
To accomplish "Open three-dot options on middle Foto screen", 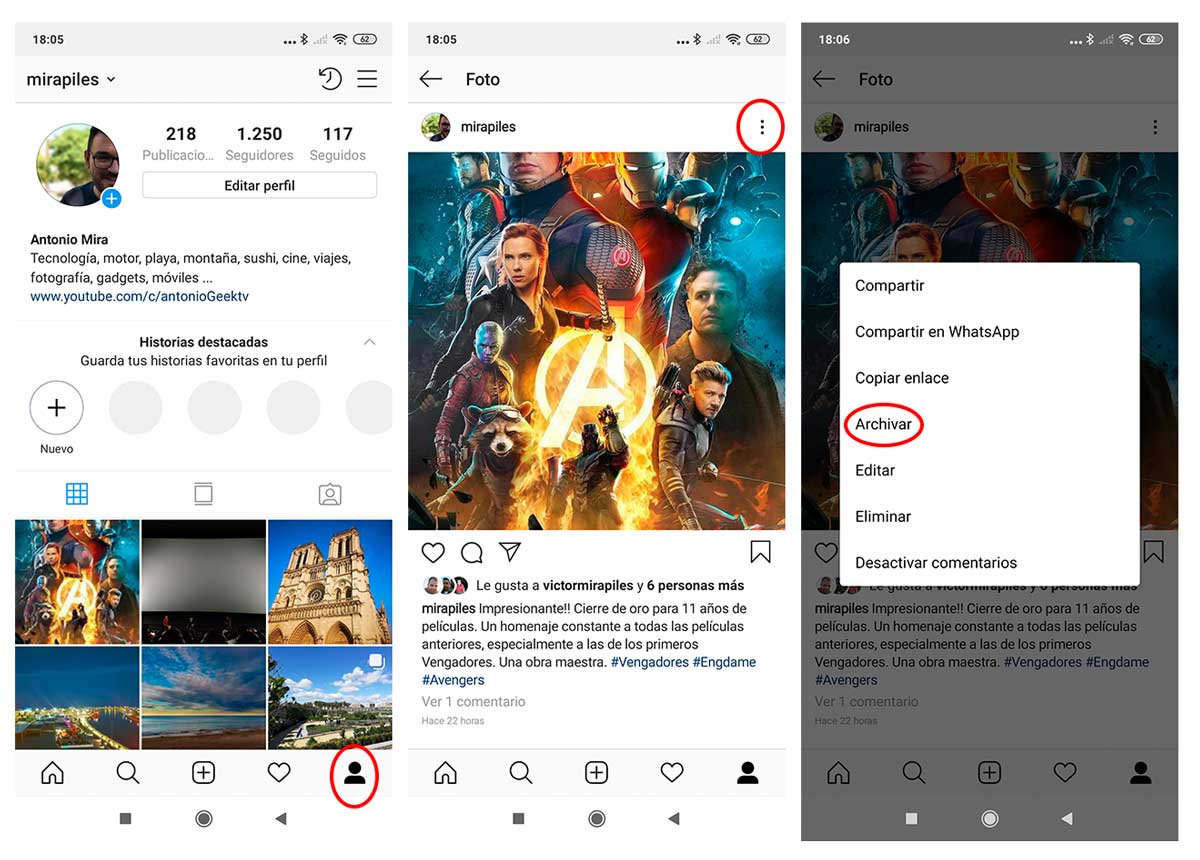I will tap(762, 127).
